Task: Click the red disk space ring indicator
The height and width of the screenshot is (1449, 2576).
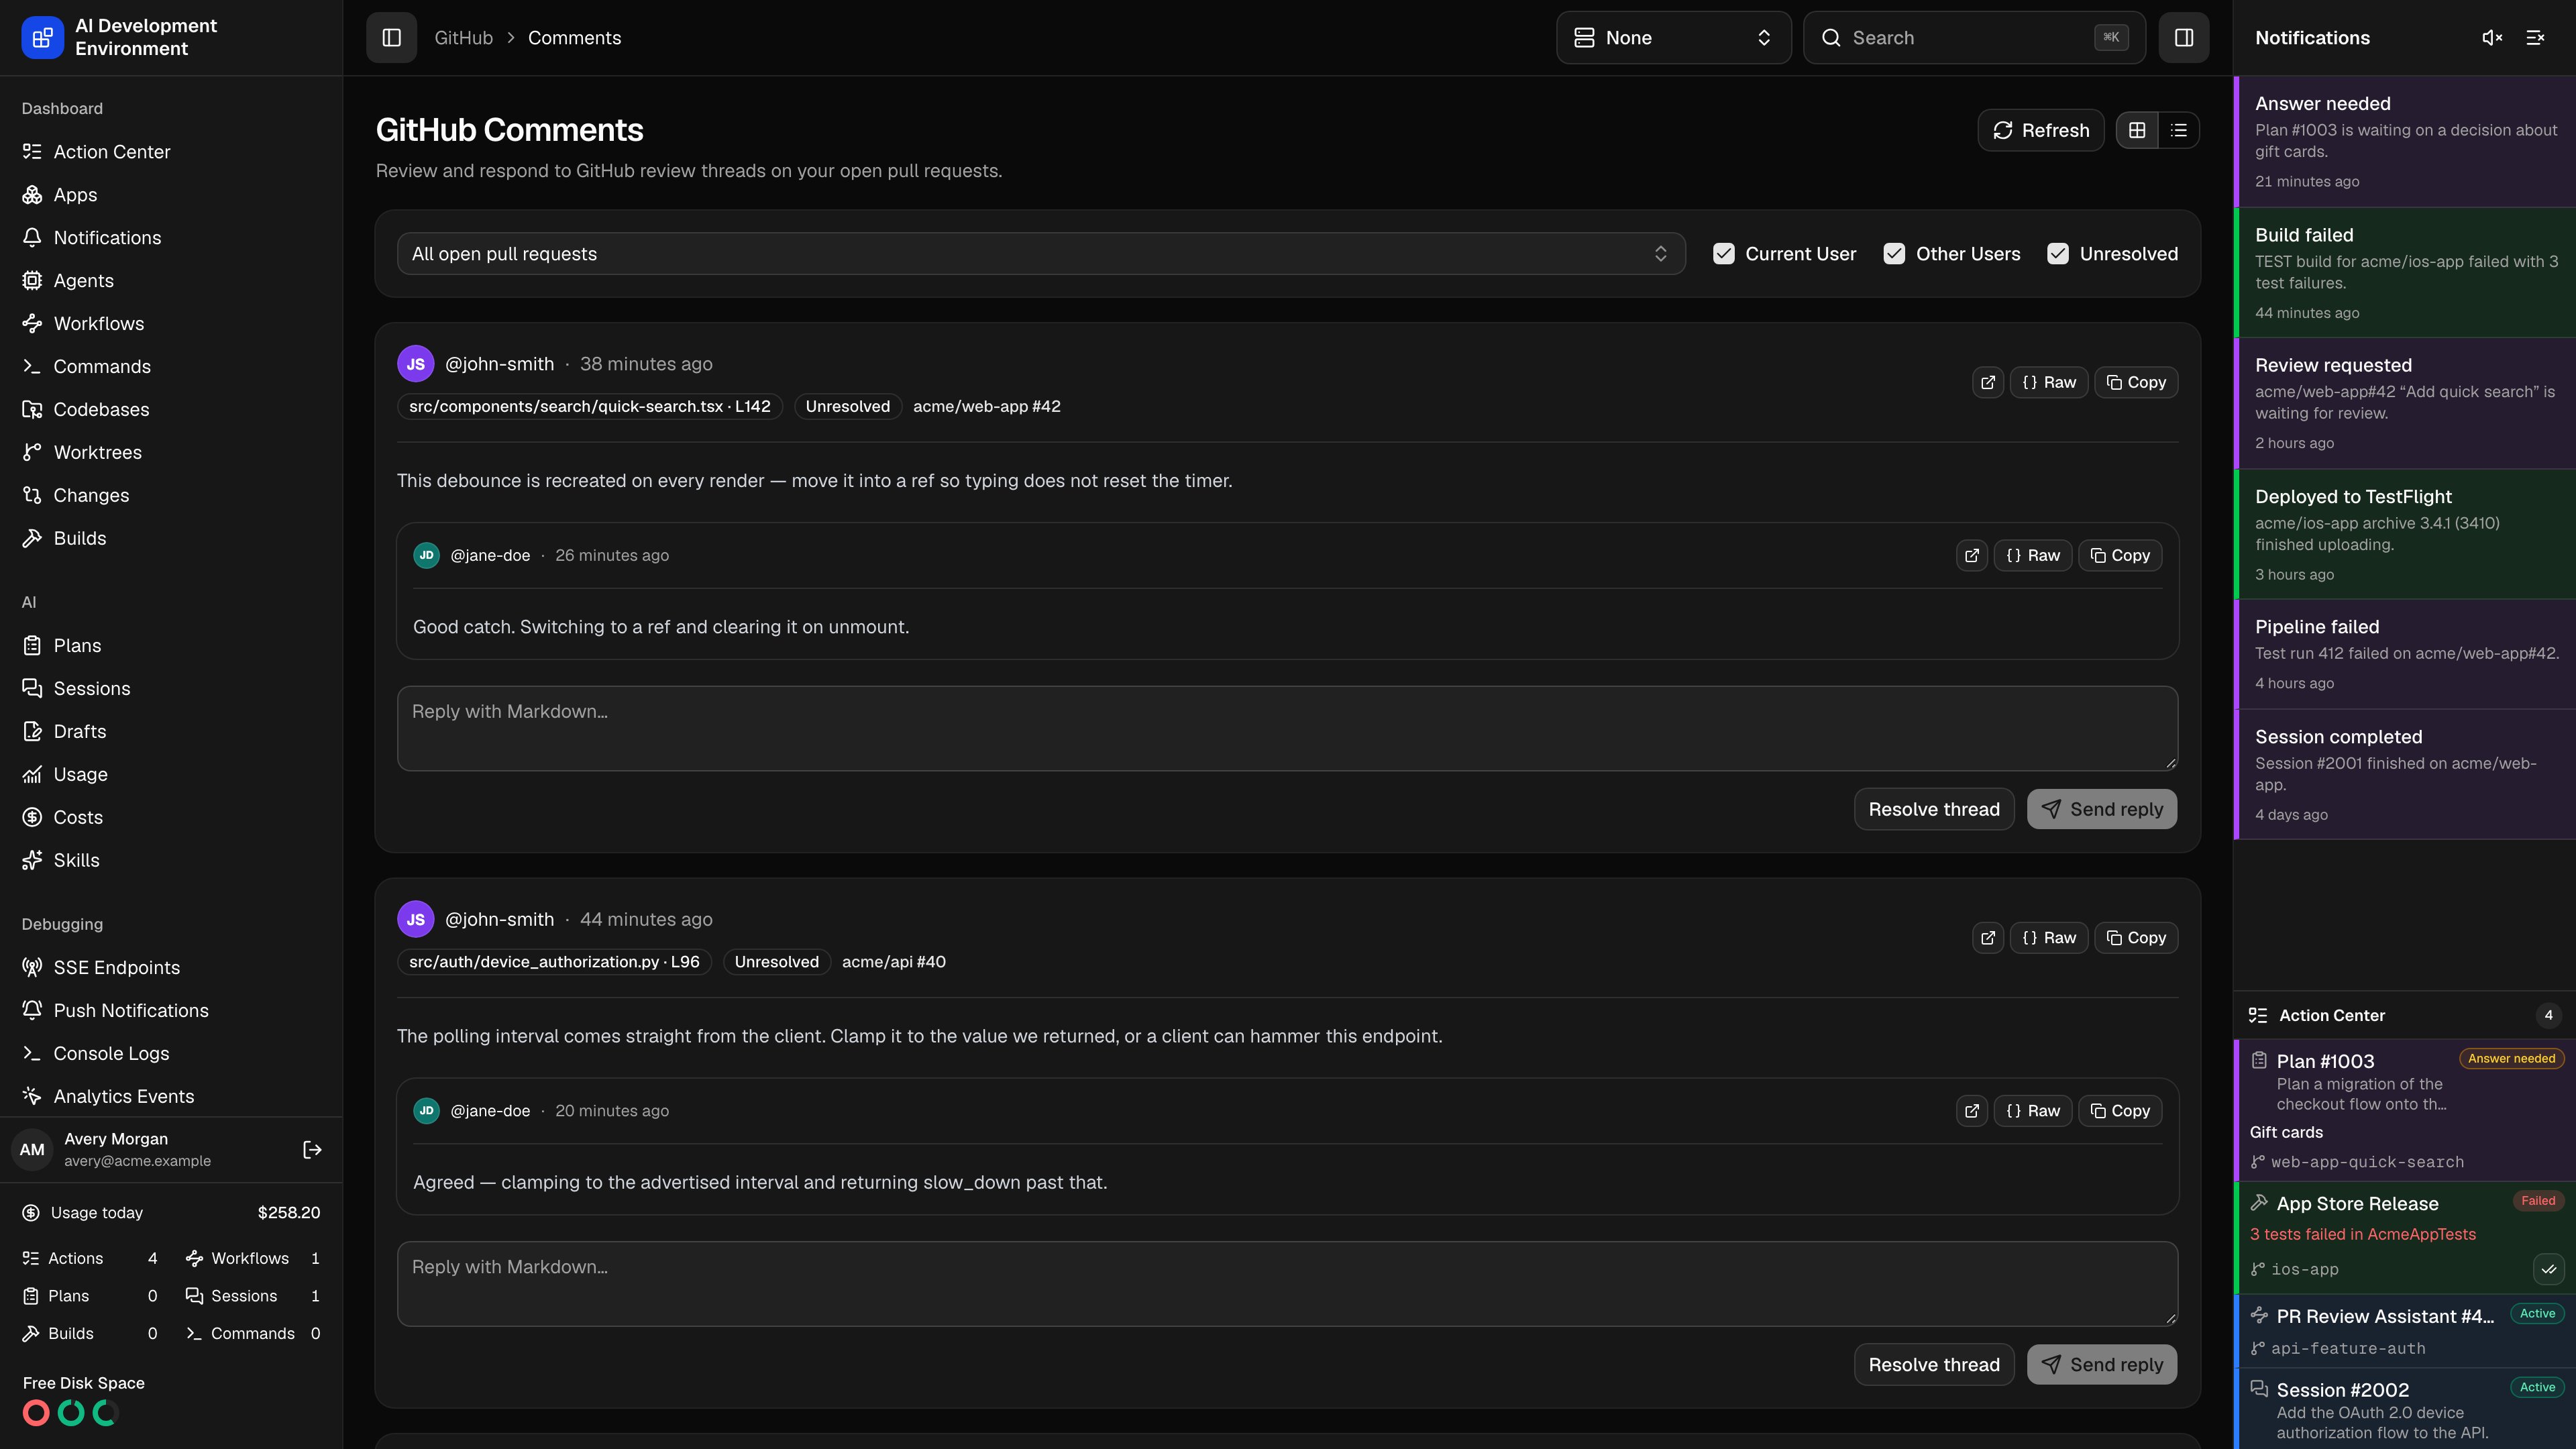Action: pos(36,1413)
